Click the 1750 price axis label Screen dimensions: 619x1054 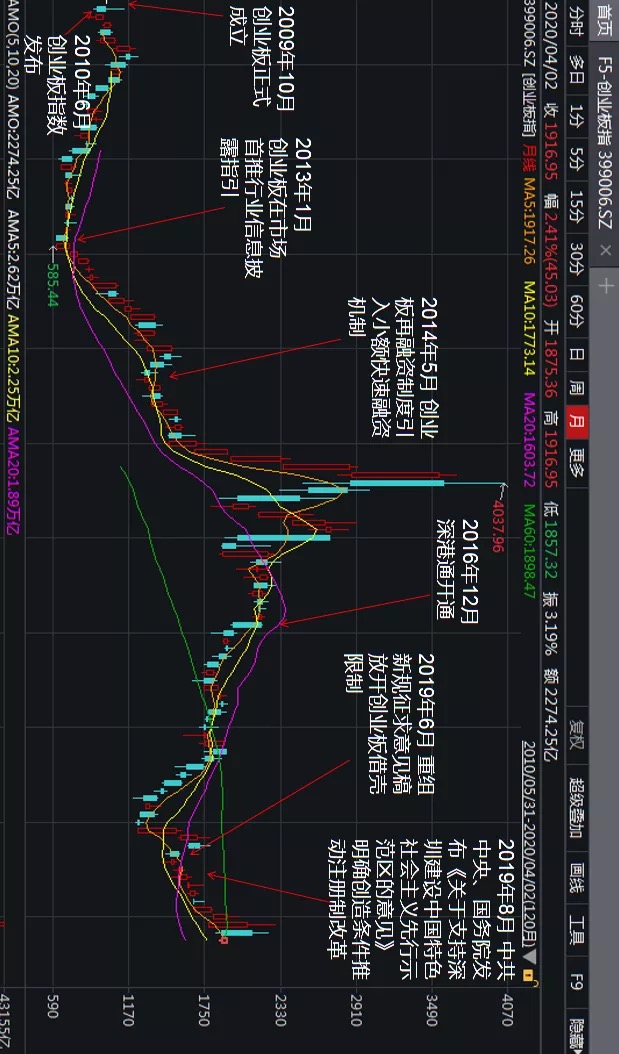coord(205,1010)
